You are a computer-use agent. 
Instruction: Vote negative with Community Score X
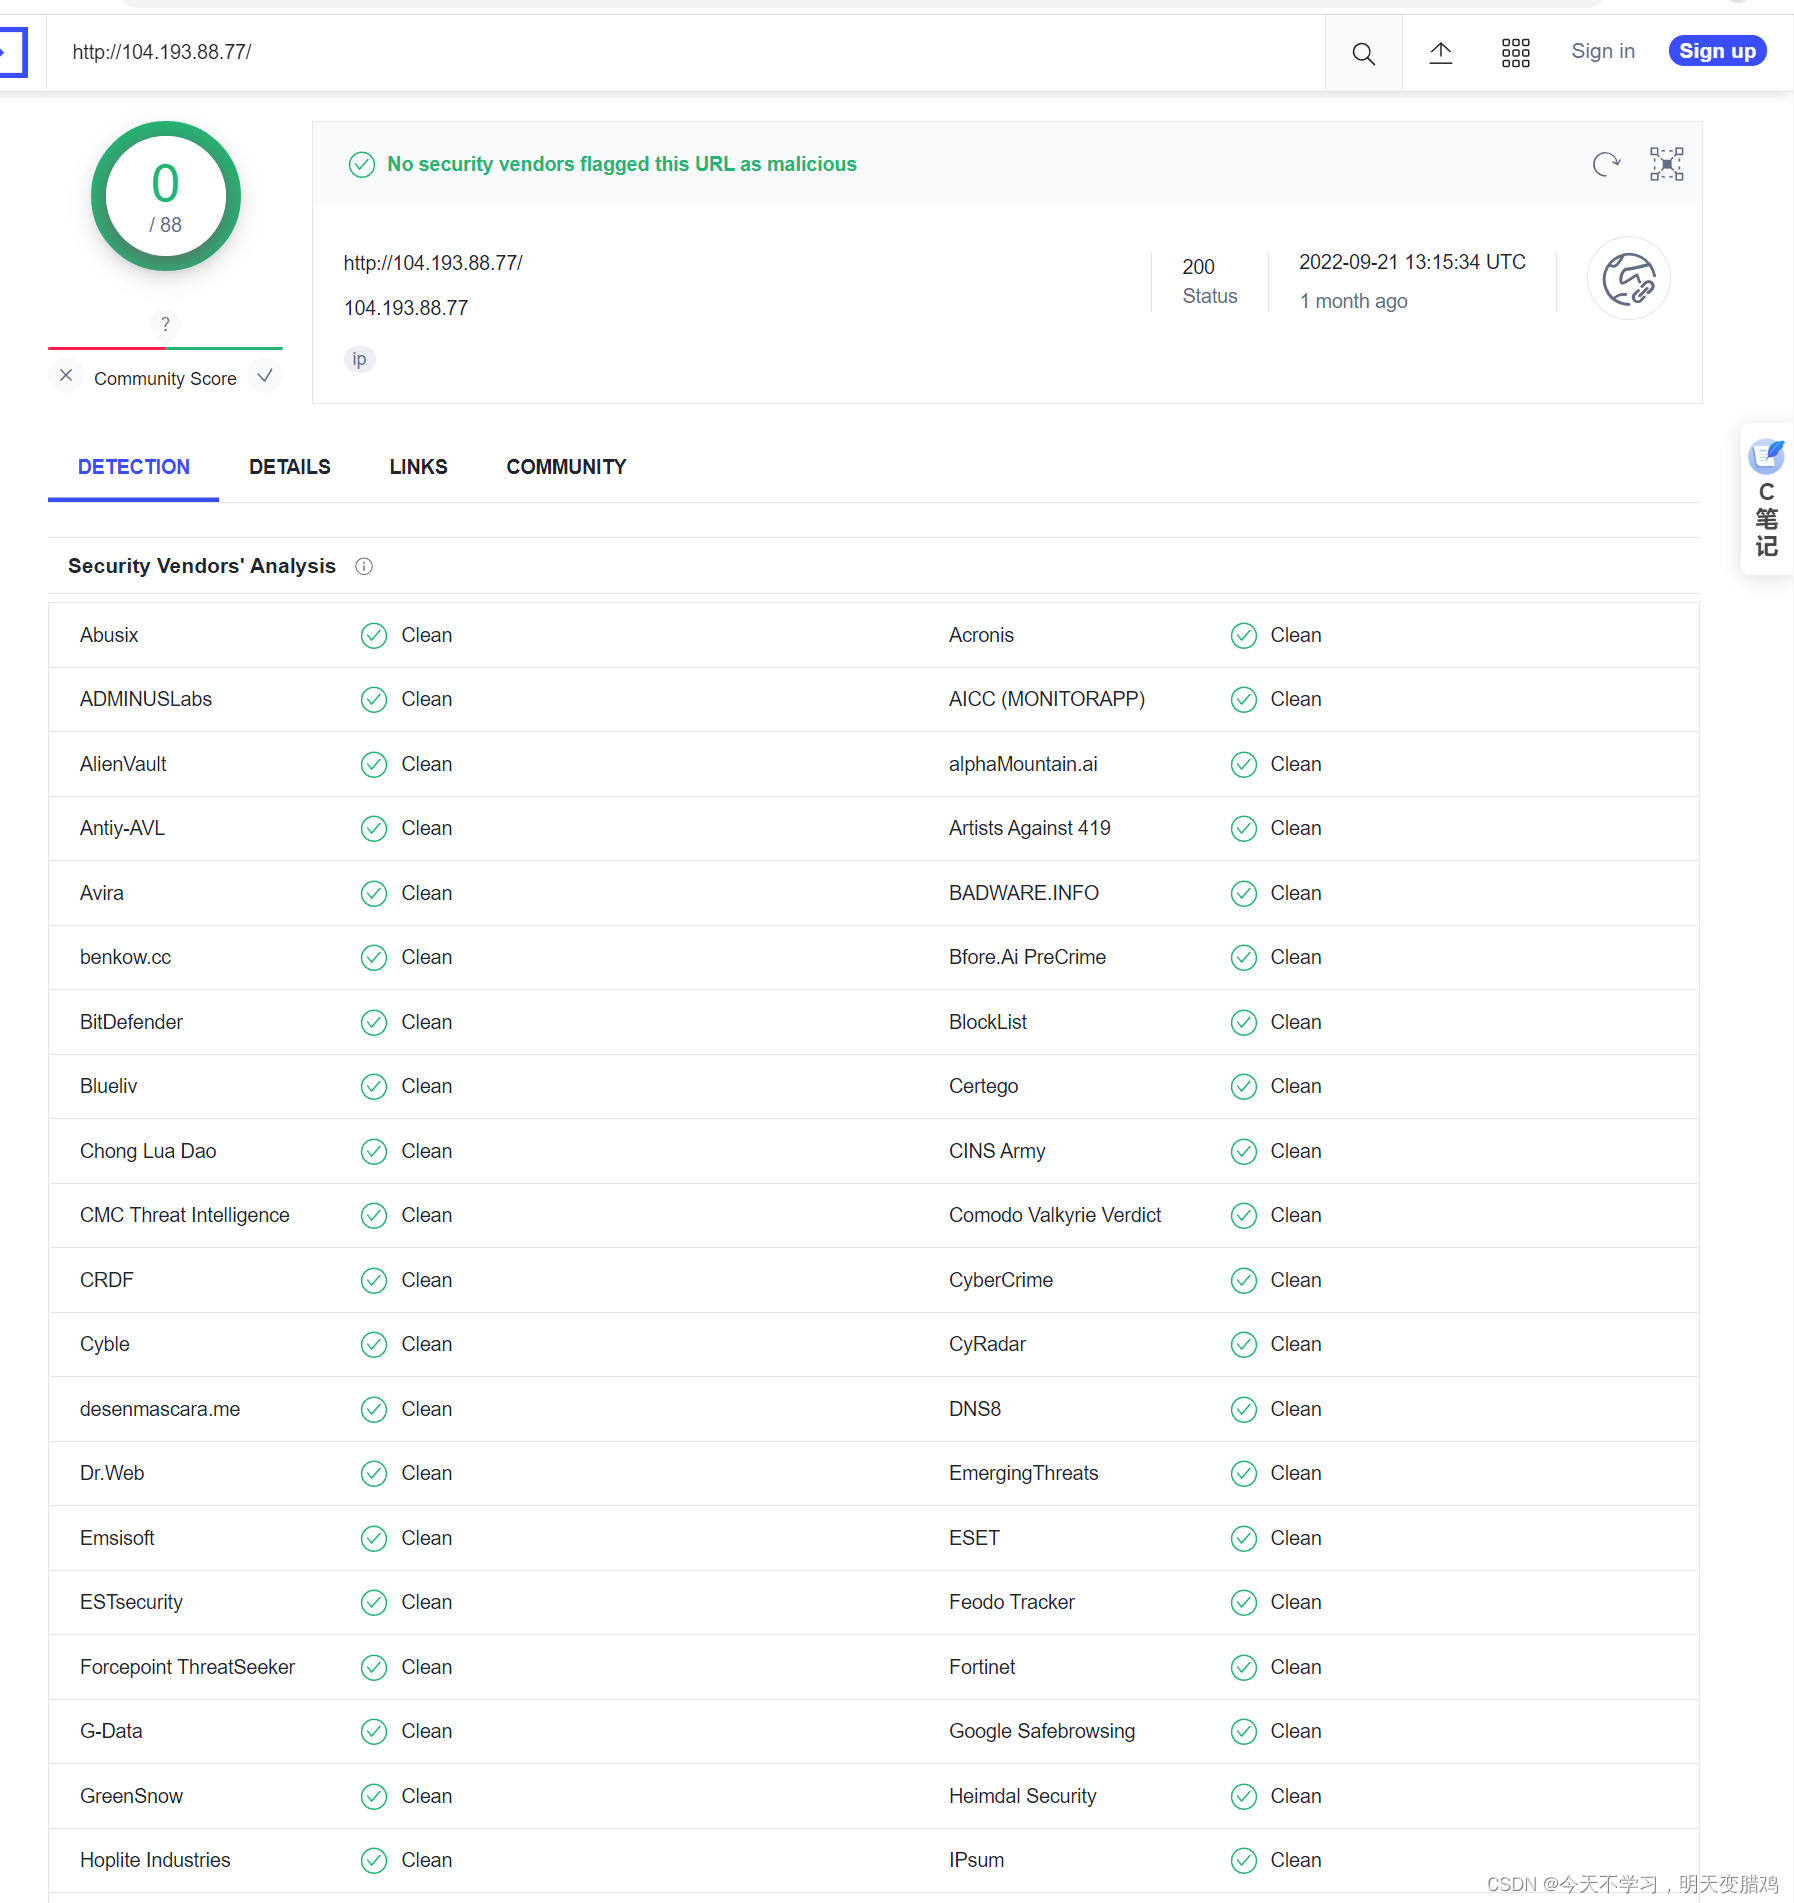tap(66, 376)
